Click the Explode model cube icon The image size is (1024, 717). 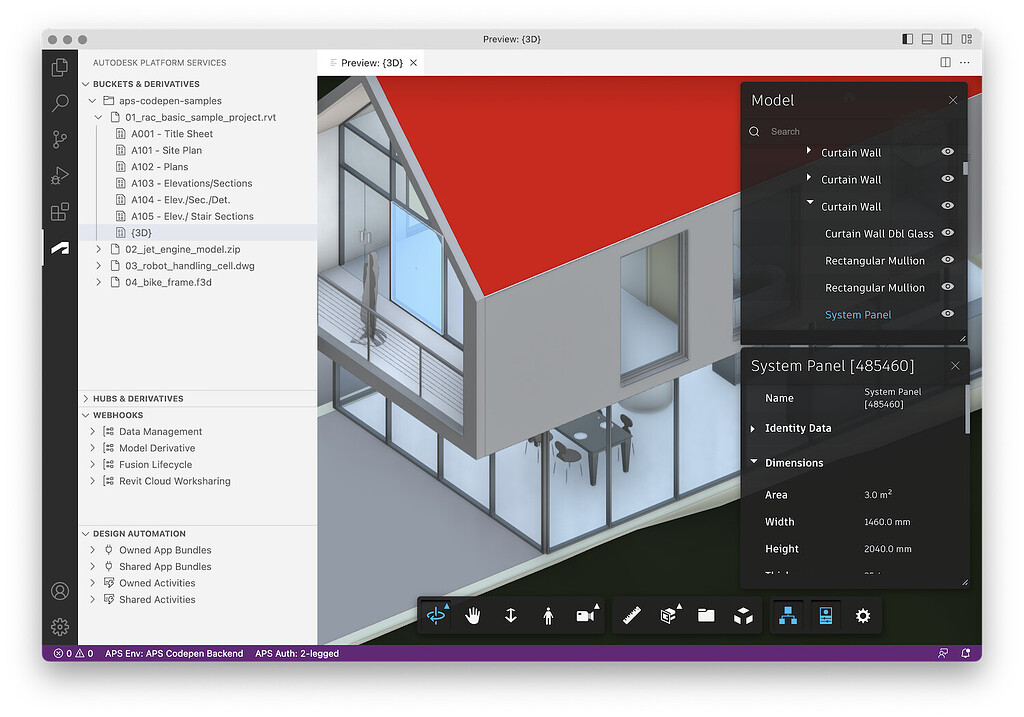[743, 617]
